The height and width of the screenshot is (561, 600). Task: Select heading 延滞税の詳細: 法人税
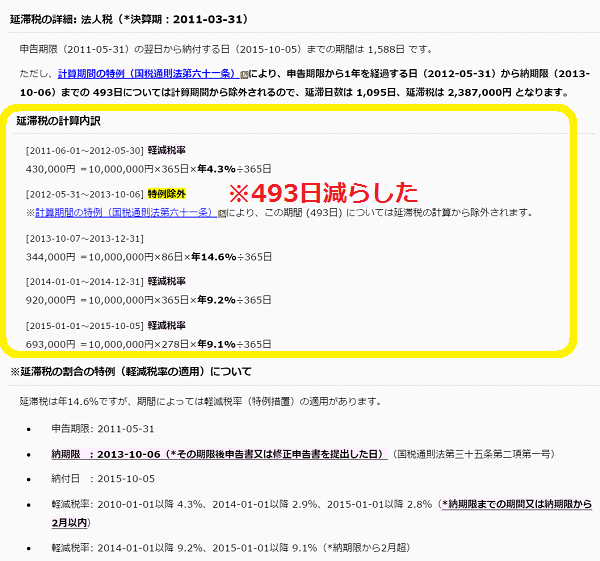point(130,19)
